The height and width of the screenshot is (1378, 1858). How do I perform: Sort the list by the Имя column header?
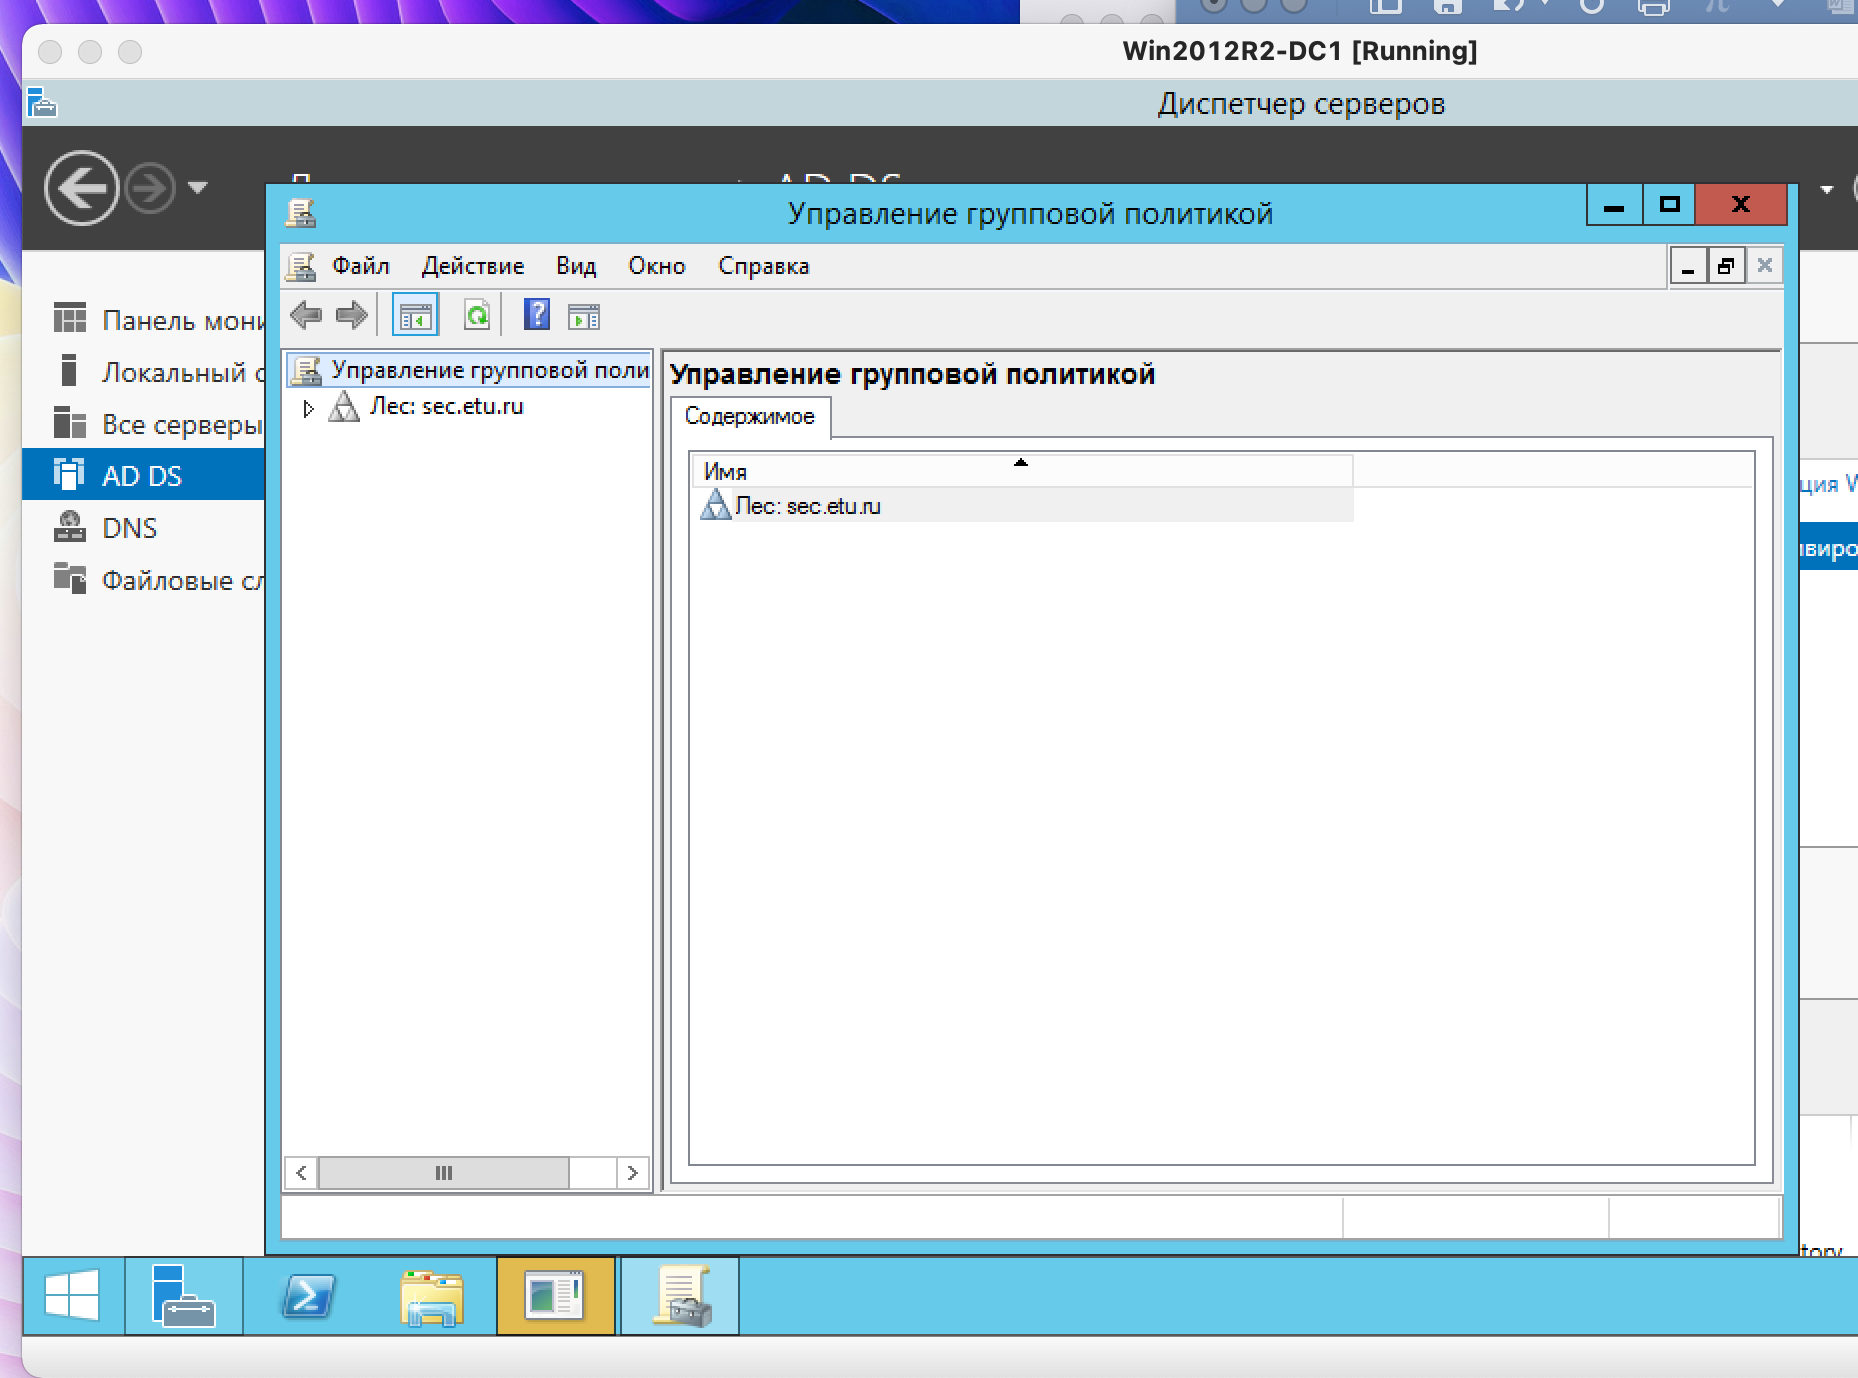(1022, 471)
